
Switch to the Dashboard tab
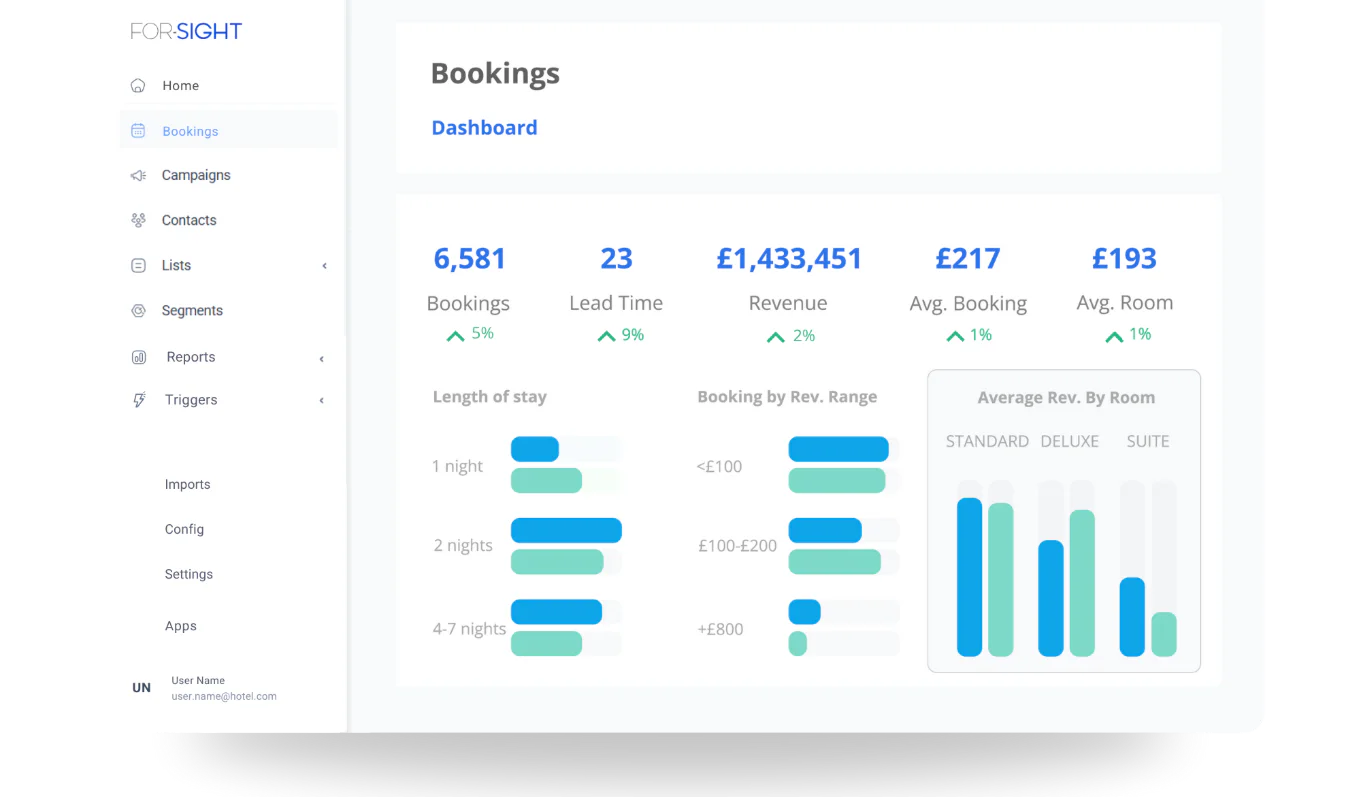(484, 128)
